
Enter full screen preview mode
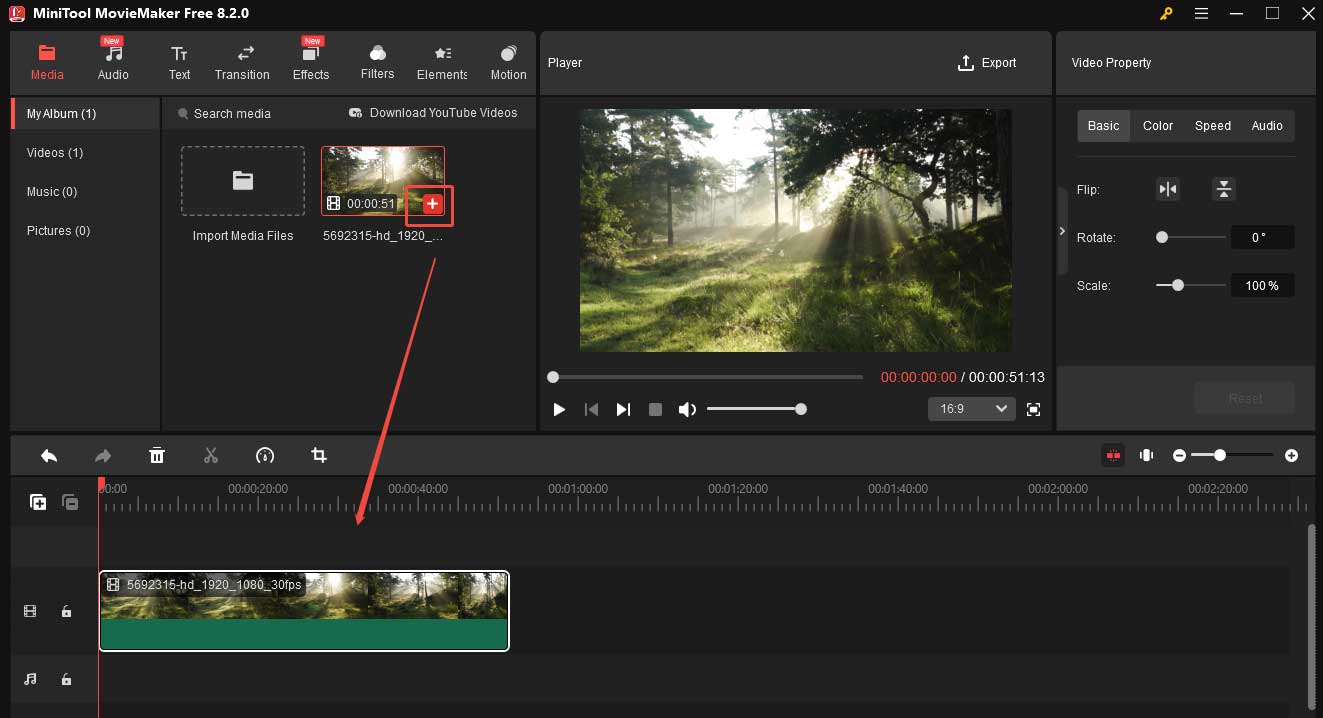coord(1034,409)
